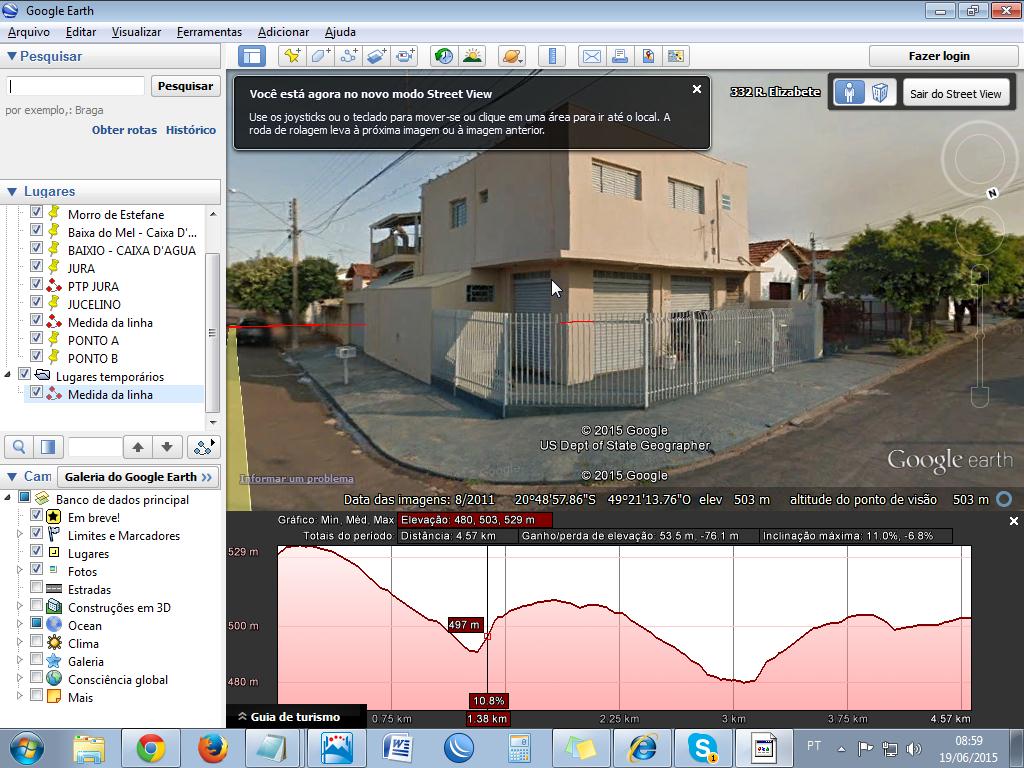Open Firefox from the taskbar
The image size is (1024, 768).
click(x=213, y=748)
